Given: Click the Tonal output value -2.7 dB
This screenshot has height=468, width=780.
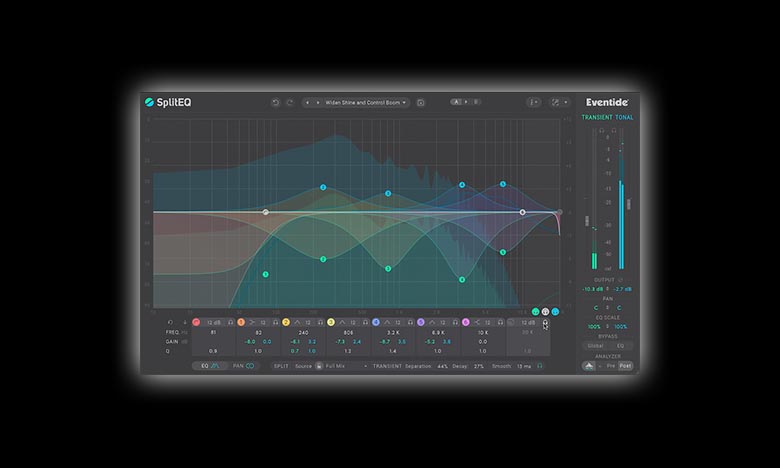Looking at the screenshot, I should click(622, 289).
